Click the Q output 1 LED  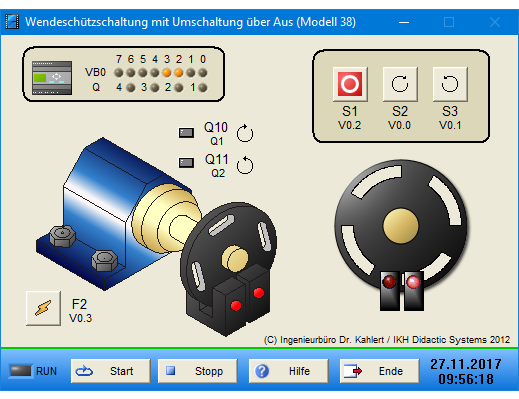pos(203,88)
